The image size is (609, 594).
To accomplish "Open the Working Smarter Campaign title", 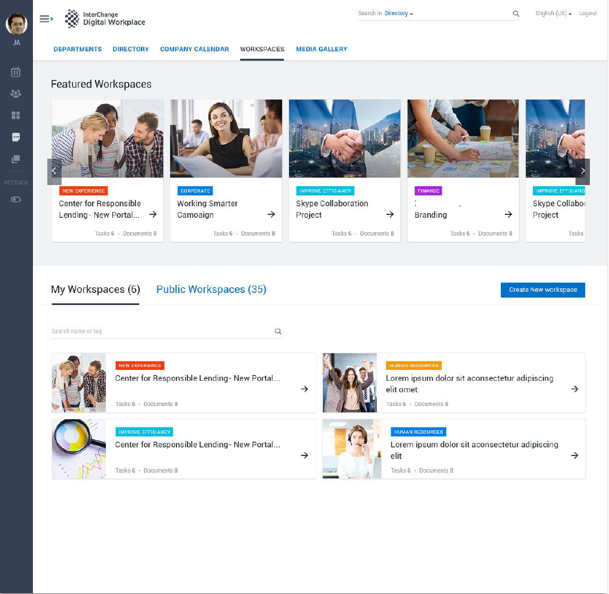I will click(x=207, y=209).
